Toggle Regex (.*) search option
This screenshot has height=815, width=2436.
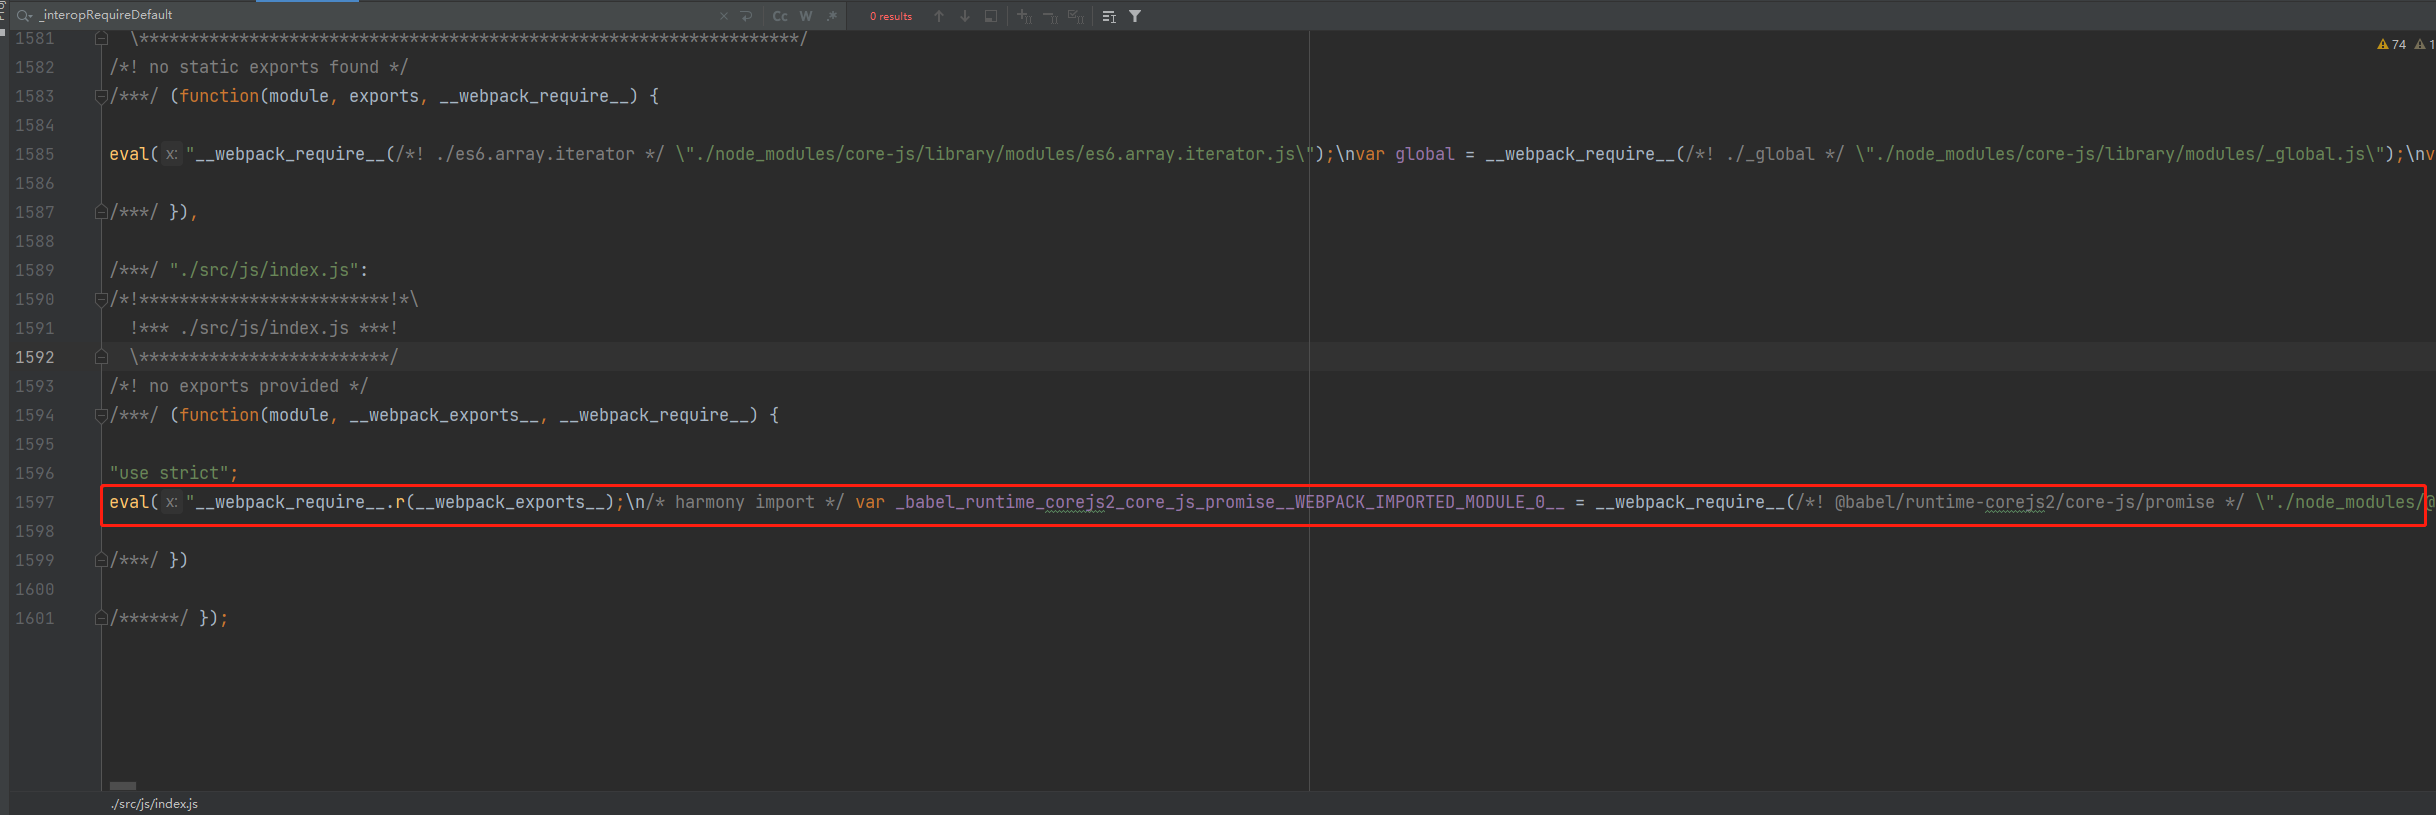tap(832, 16)
